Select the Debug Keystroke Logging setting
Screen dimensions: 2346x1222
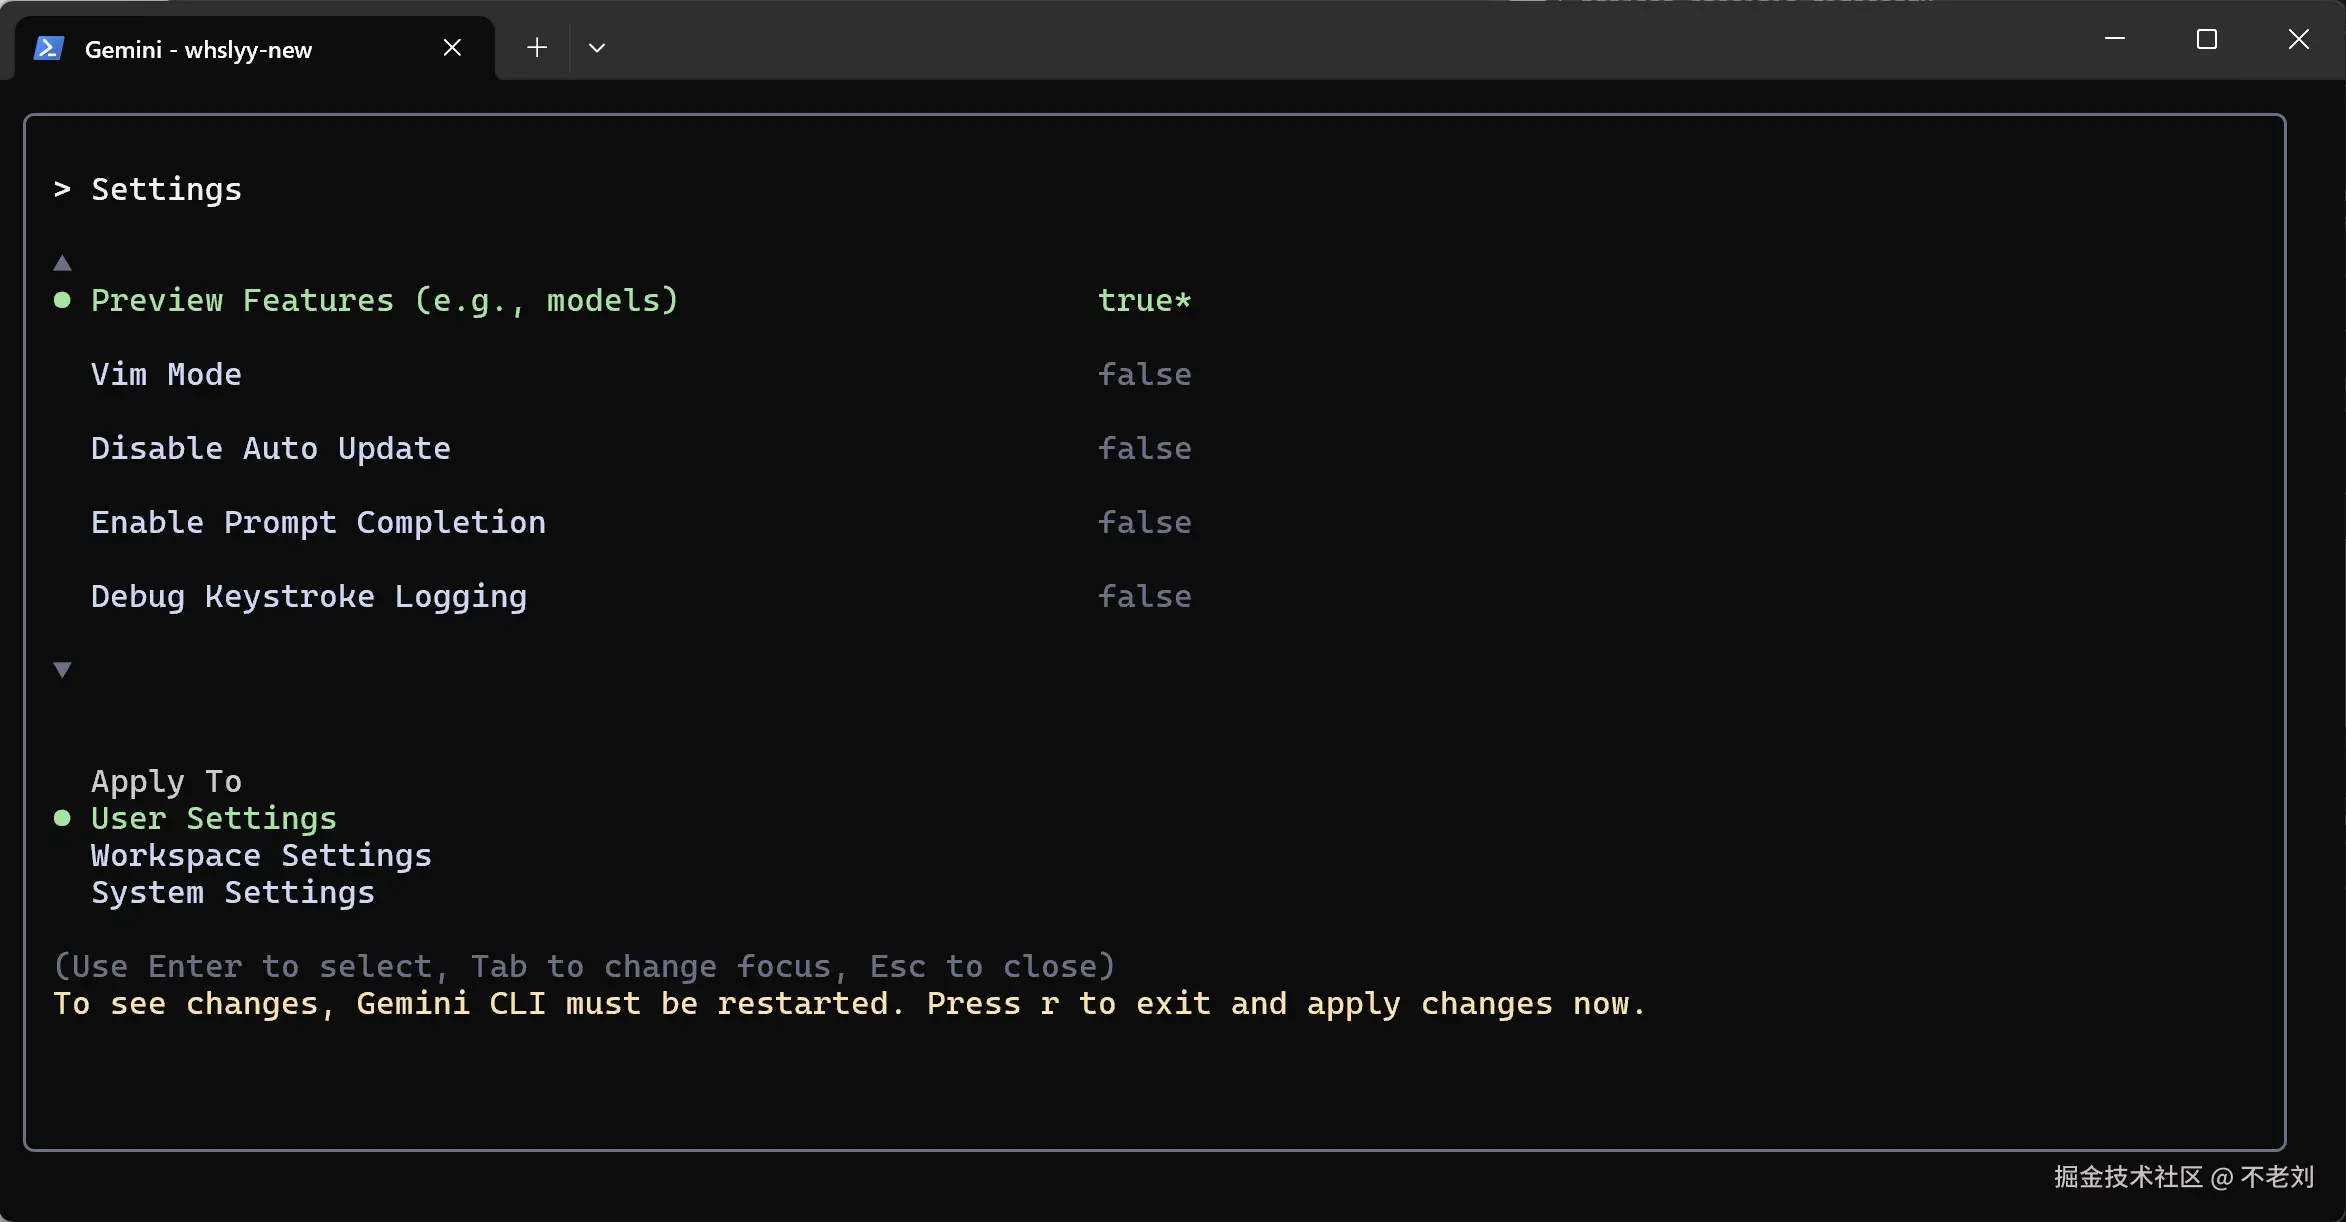[308, 596]
